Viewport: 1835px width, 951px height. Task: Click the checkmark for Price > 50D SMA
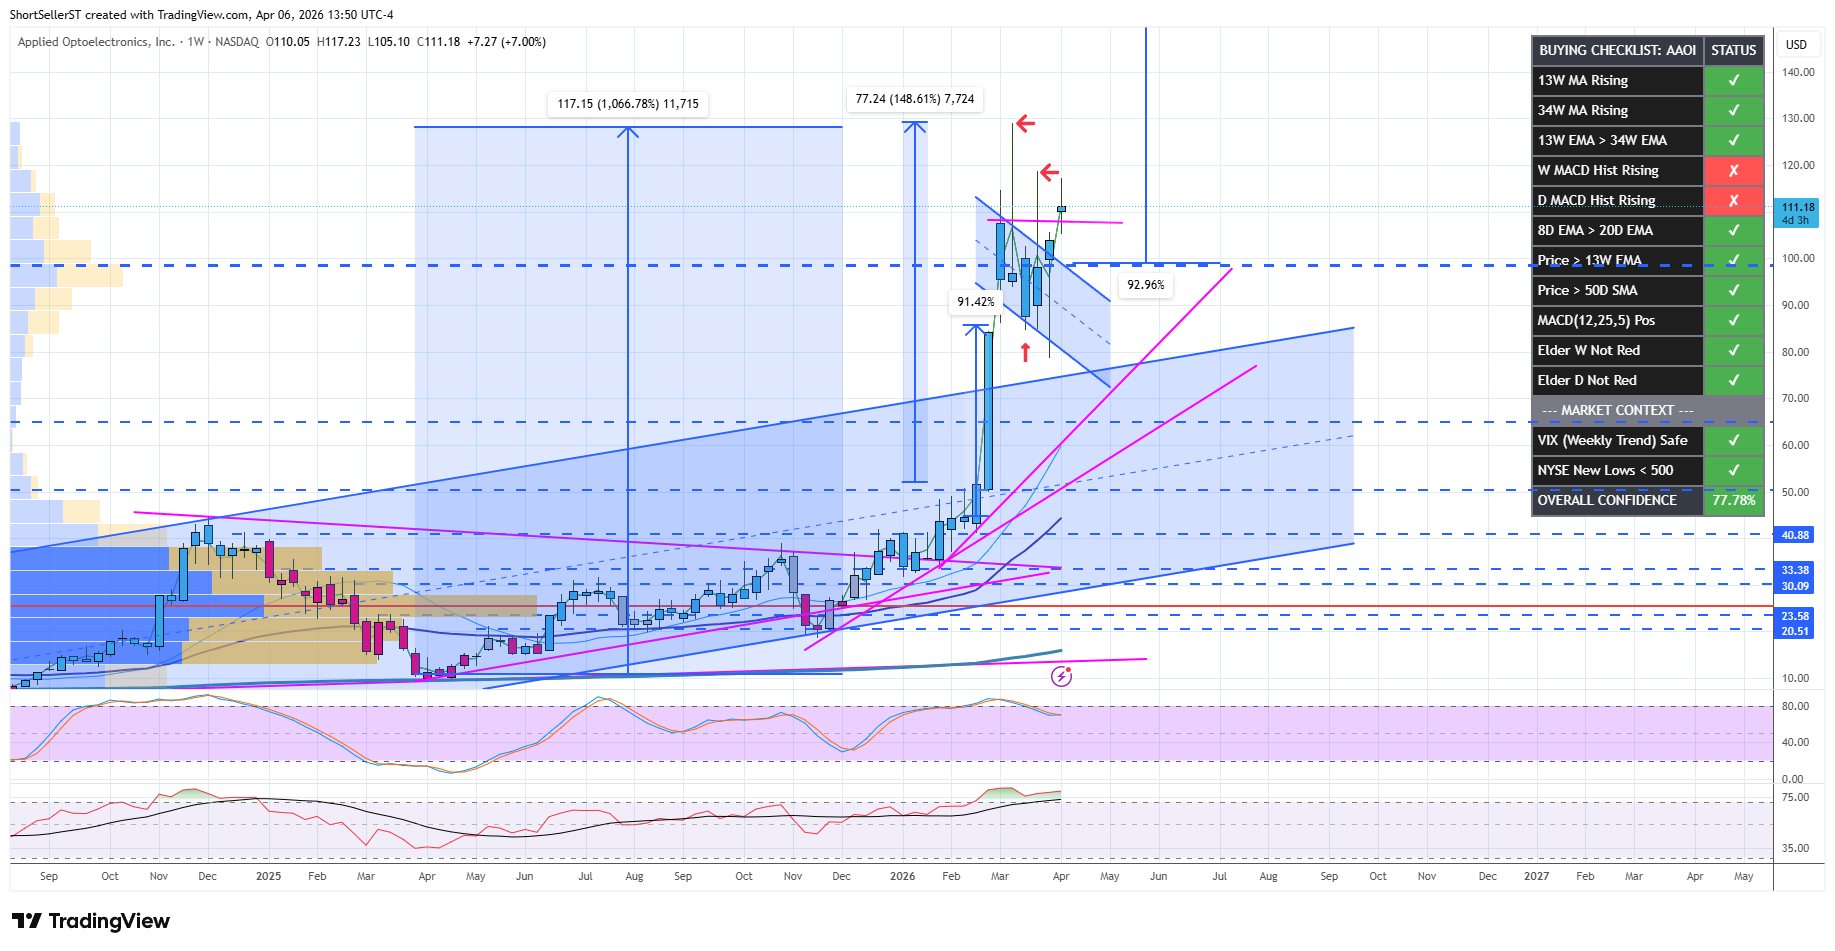[1733, 290]
